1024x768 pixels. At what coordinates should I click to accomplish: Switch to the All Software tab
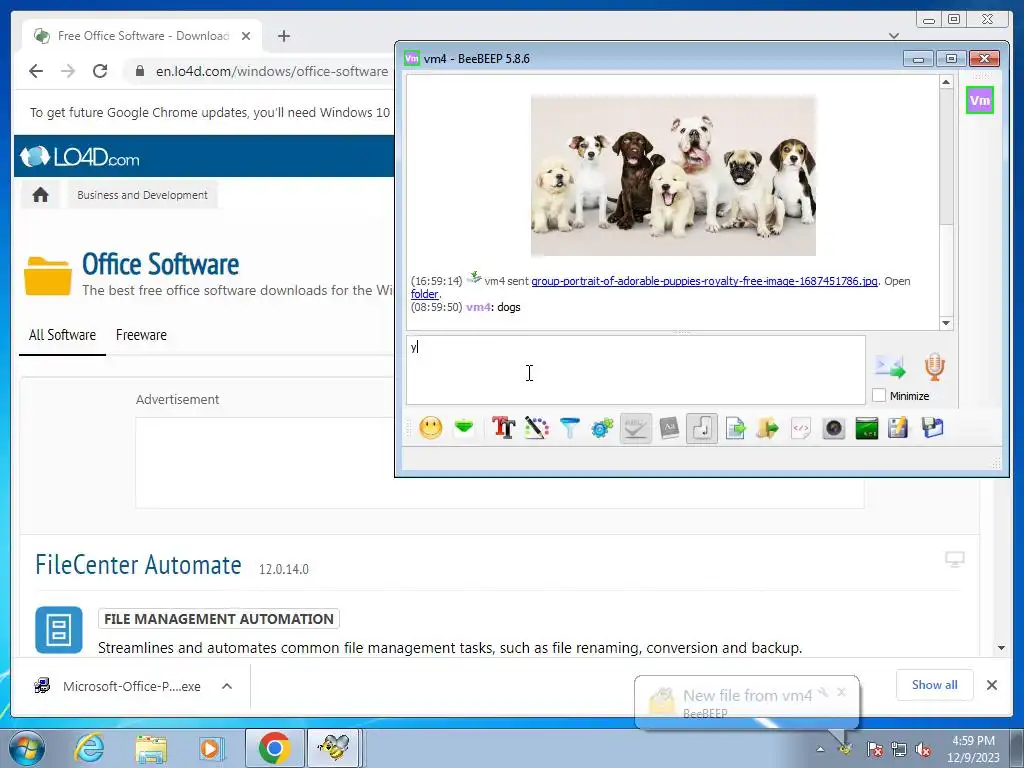tap(62, 335)
